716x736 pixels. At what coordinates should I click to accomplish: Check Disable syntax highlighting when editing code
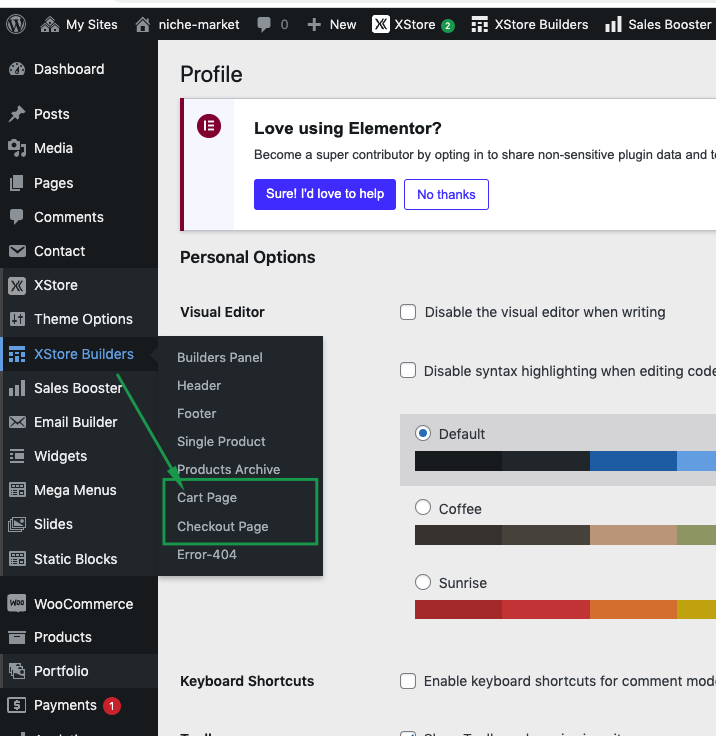click(408, 370)
